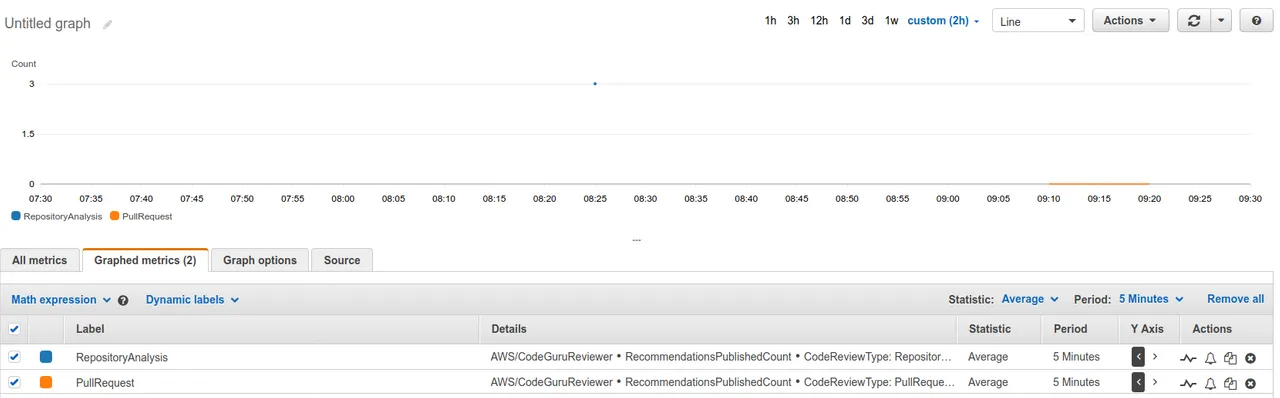Viewport: 1280px width, 398px height.
Task: Click the RepositoryAnalysis legend entry under graph
Action: 56,216
